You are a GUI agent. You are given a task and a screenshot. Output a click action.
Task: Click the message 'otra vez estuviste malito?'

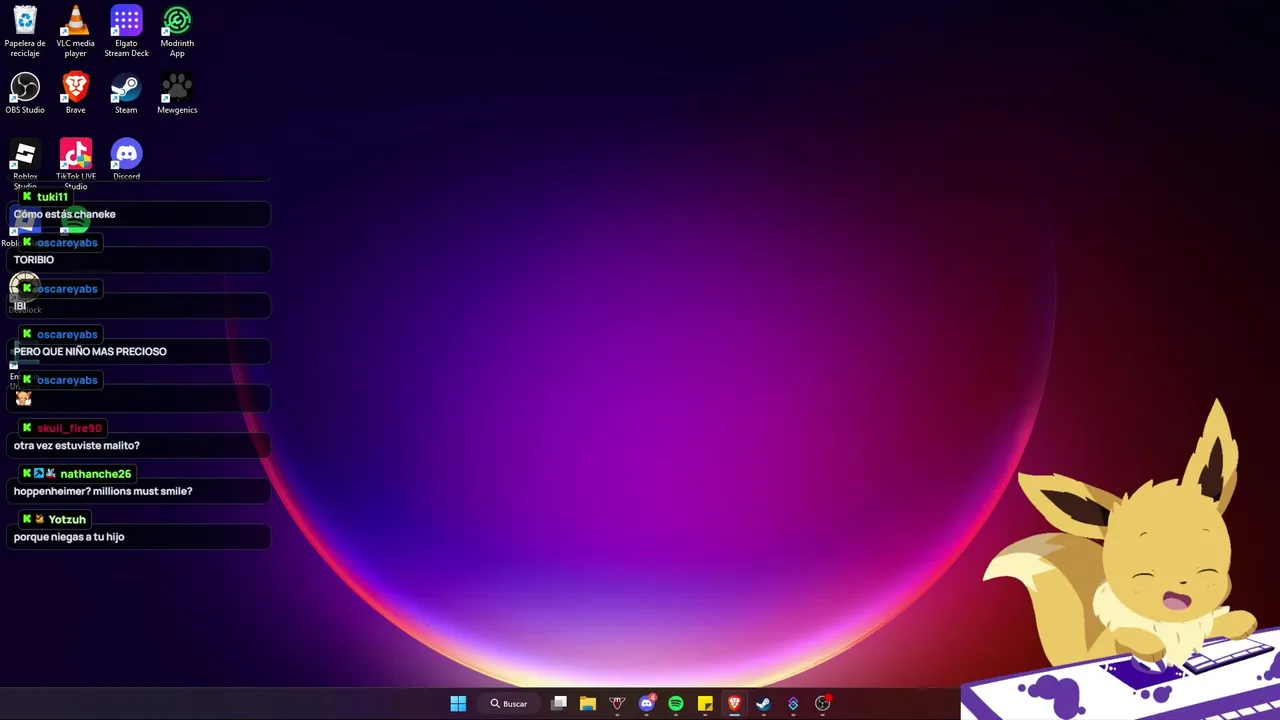coord(77,446)
